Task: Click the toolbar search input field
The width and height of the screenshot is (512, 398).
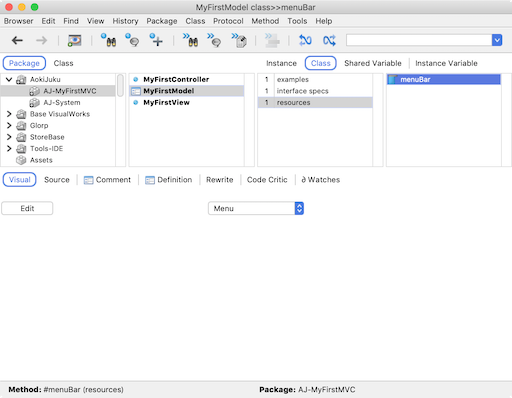Action: tap(419, 40)
